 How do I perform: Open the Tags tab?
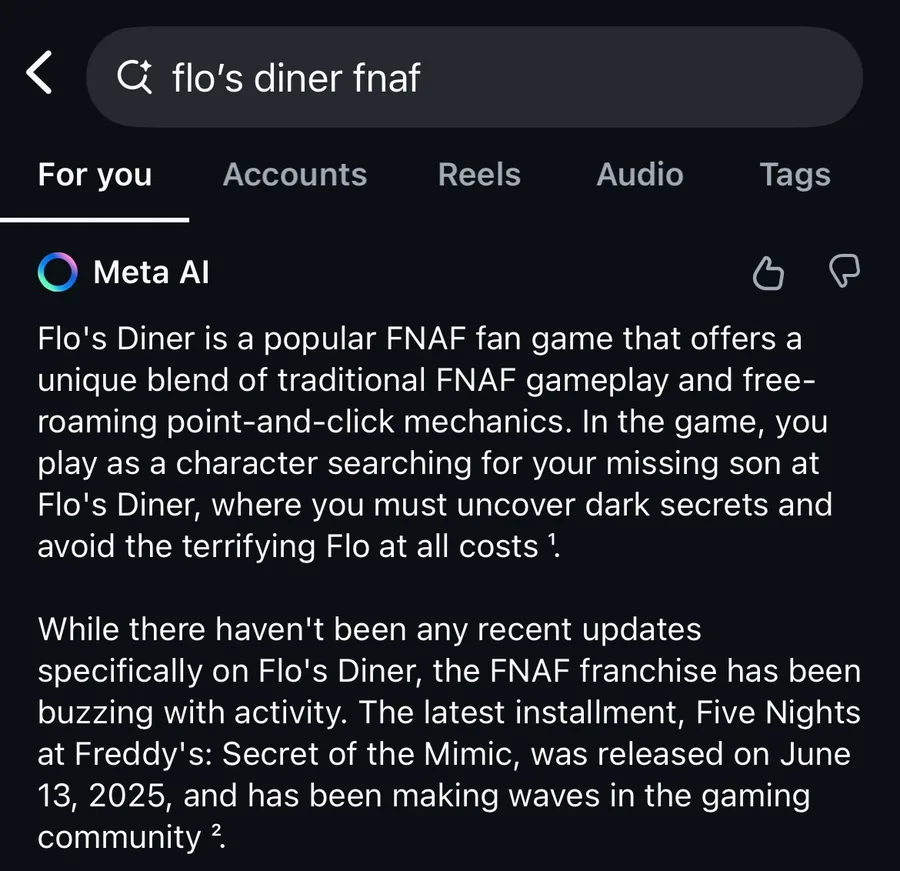[x=795, y=175]
